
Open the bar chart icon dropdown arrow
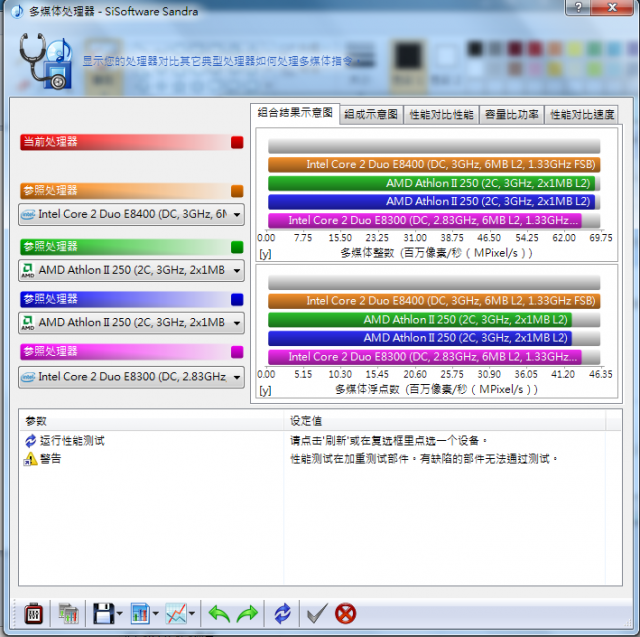tap(156, 613)
